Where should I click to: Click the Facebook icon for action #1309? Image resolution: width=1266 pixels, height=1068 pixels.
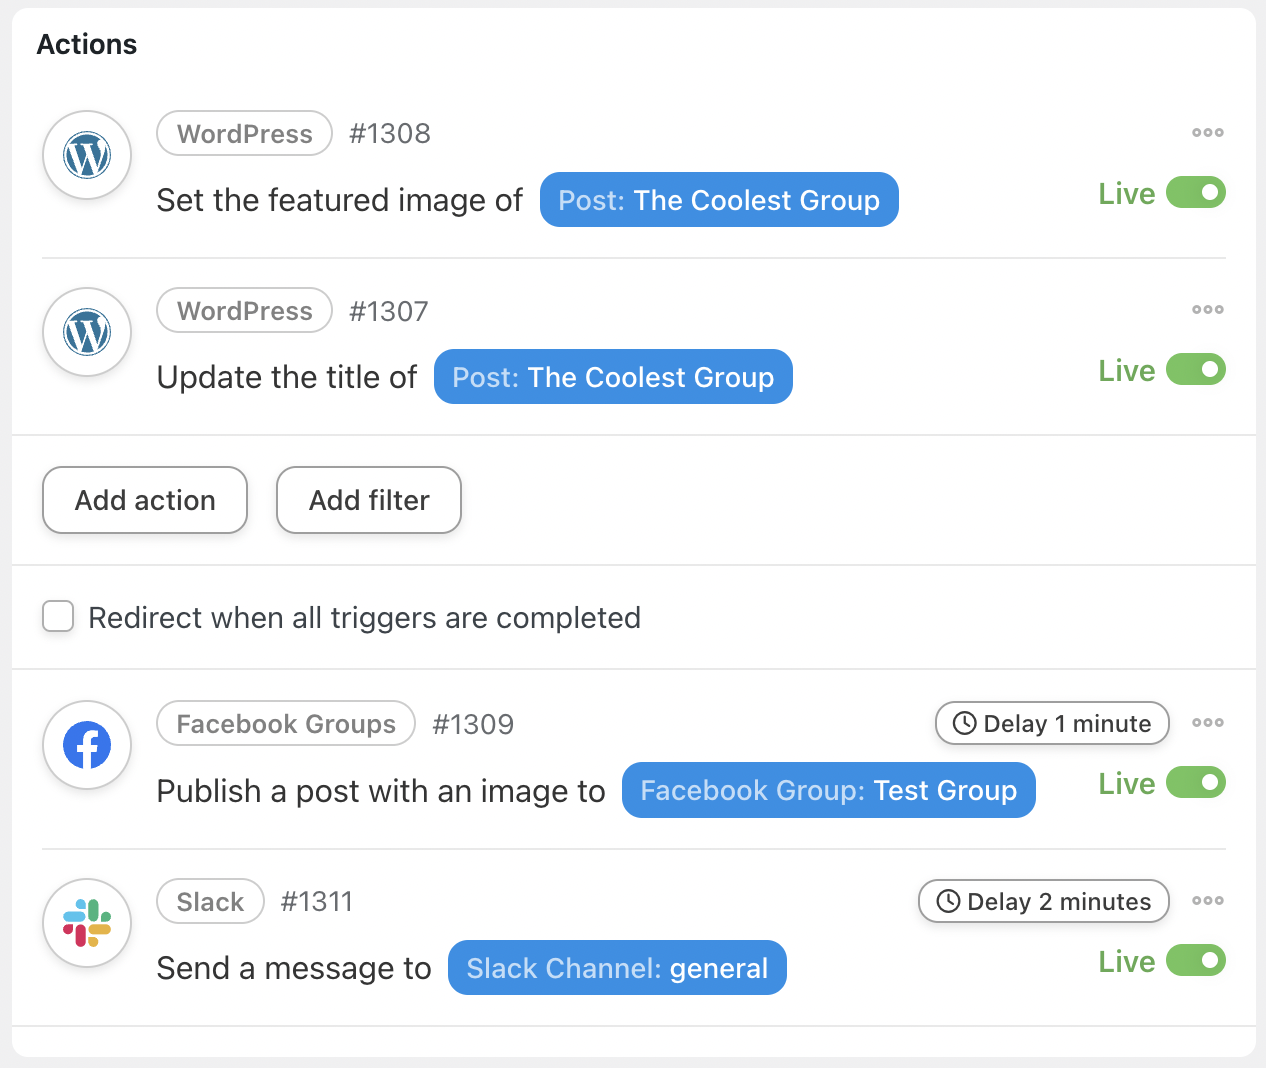(87, 745)
